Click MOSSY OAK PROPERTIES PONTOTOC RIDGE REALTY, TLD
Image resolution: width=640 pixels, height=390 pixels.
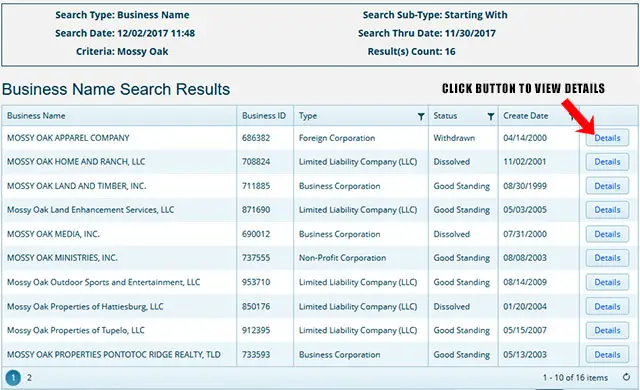click(x=113, y=355)
